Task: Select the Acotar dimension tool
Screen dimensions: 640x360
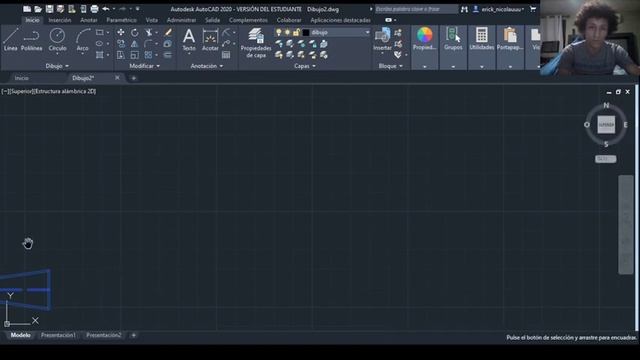Action: point(210,40)
